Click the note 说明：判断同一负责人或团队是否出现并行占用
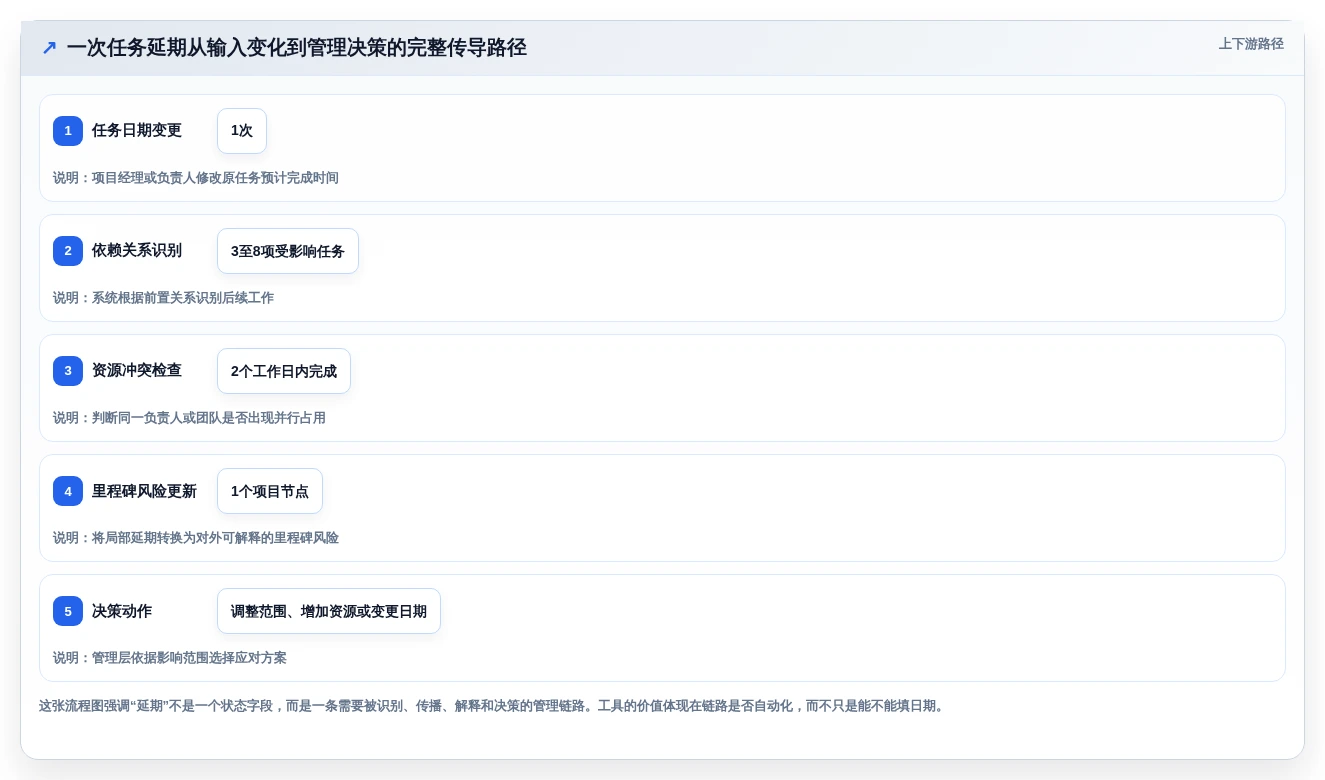Viewport: 1325px width, 780px height. pyautogui.click(x=189, y=418)
